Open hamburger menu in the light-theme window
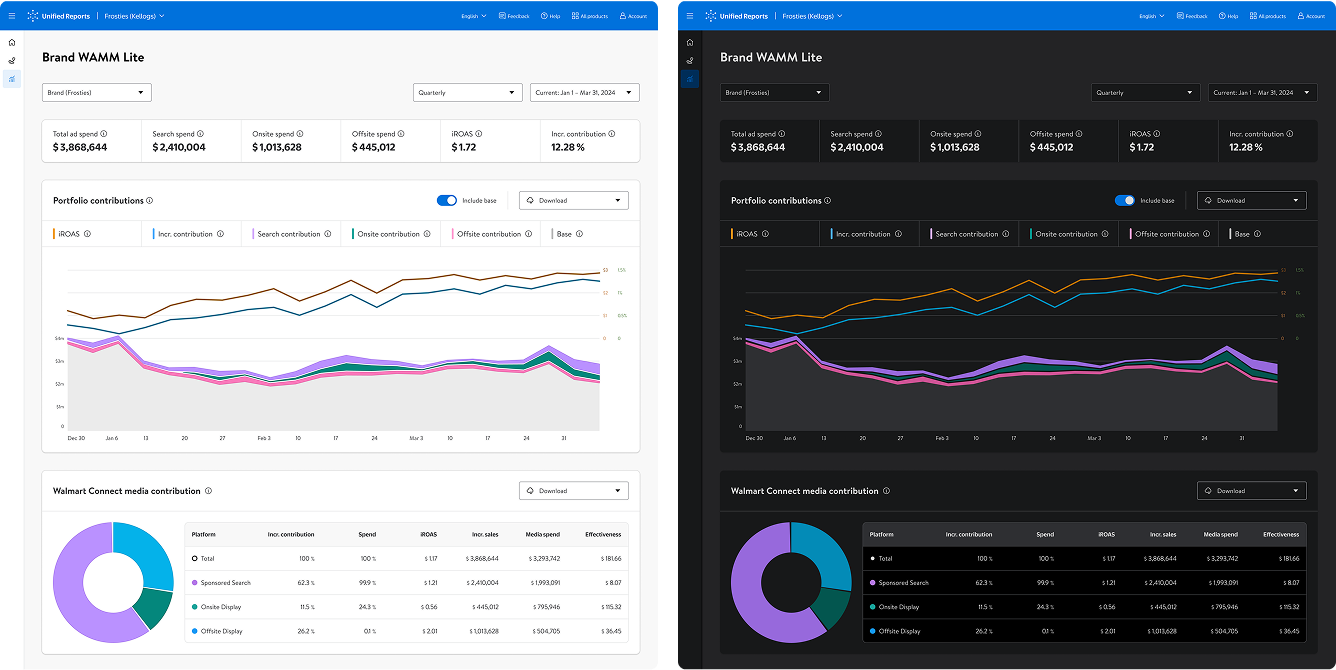The height and width of the screenshot is (670, 1336). point(13,16)
